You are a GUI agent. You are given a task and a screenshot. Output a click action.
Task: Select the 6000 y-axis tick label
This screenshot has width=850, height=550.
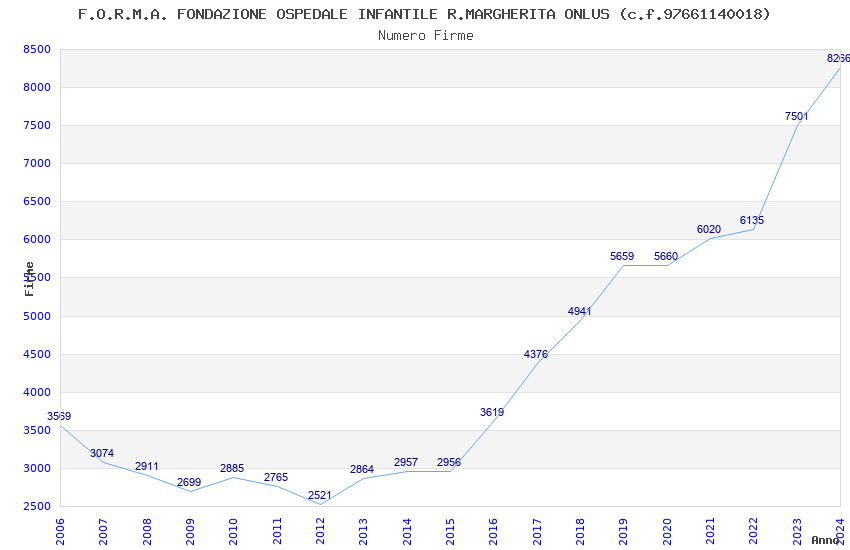pos(37,239)
